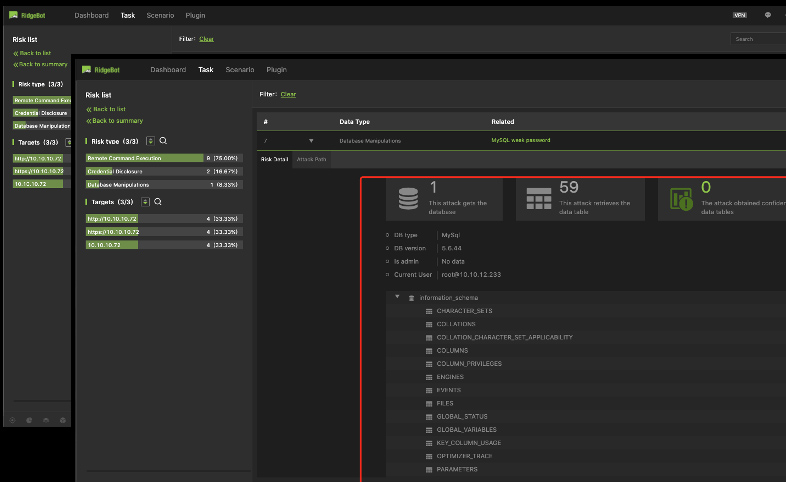
Task: Click target icon in back window footer
Action: tap(13, 420)
